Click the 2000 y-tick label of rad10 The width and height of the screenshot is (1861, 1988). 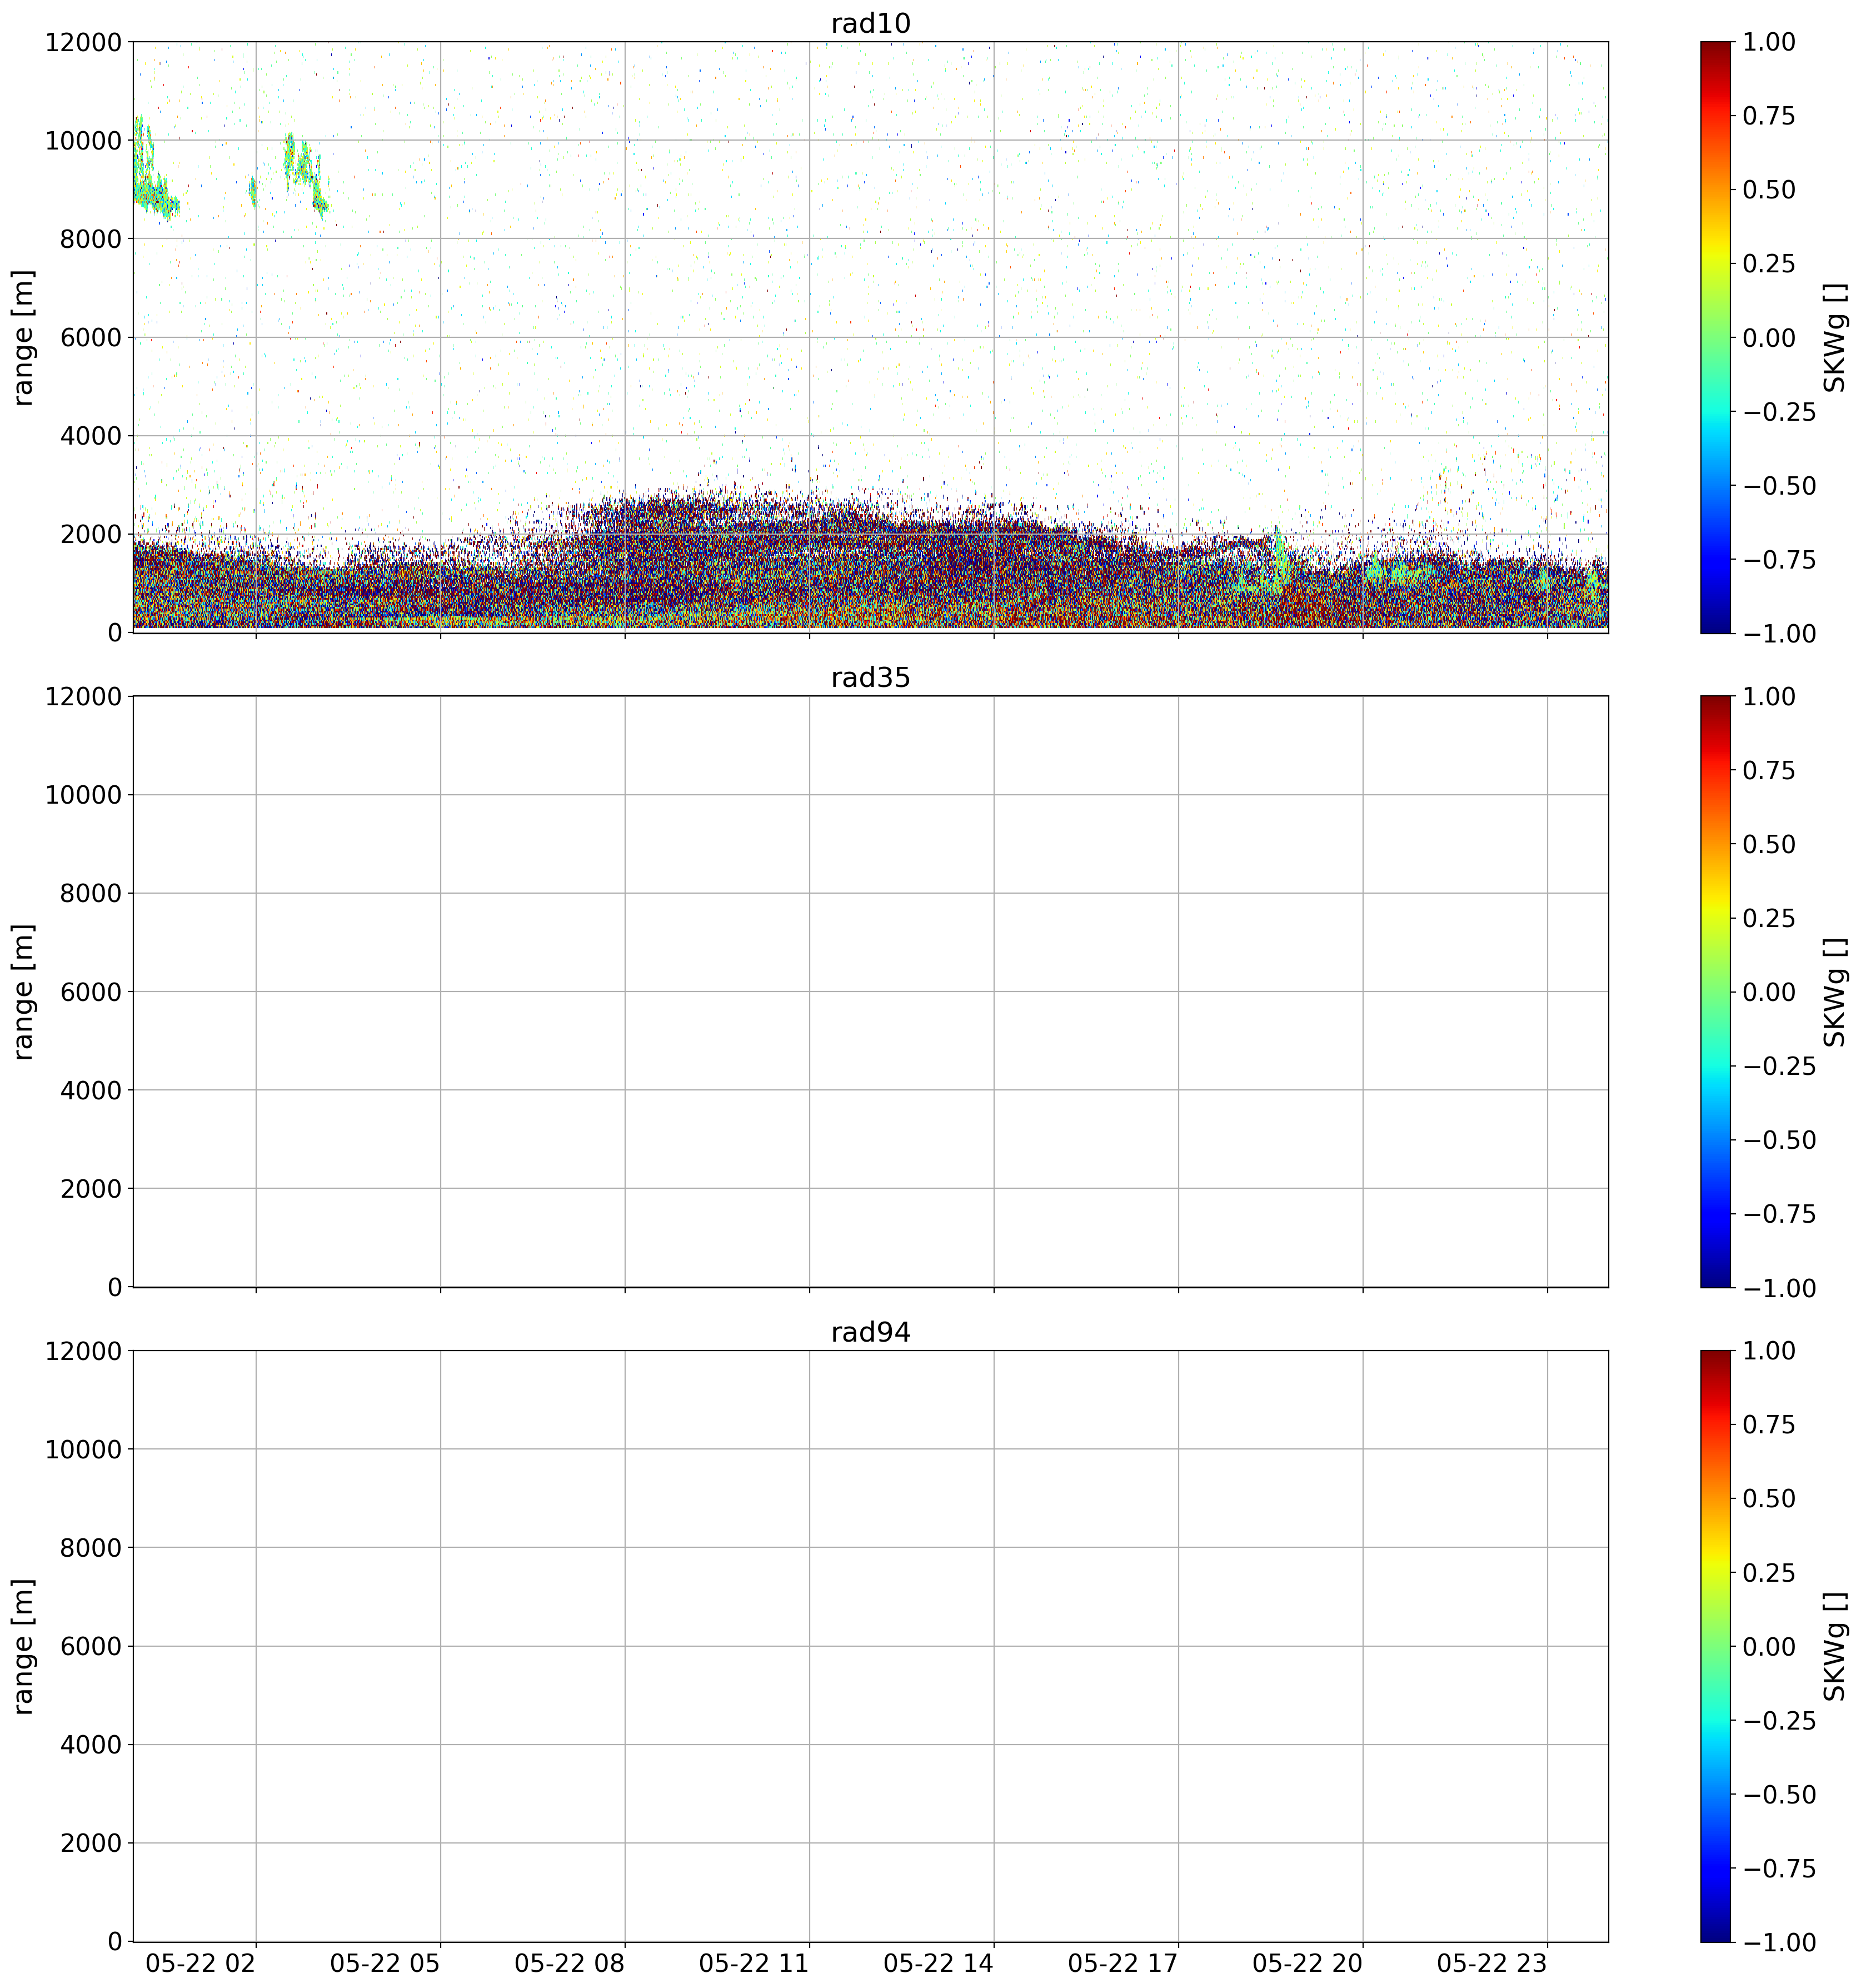click(x=91, y=534)
